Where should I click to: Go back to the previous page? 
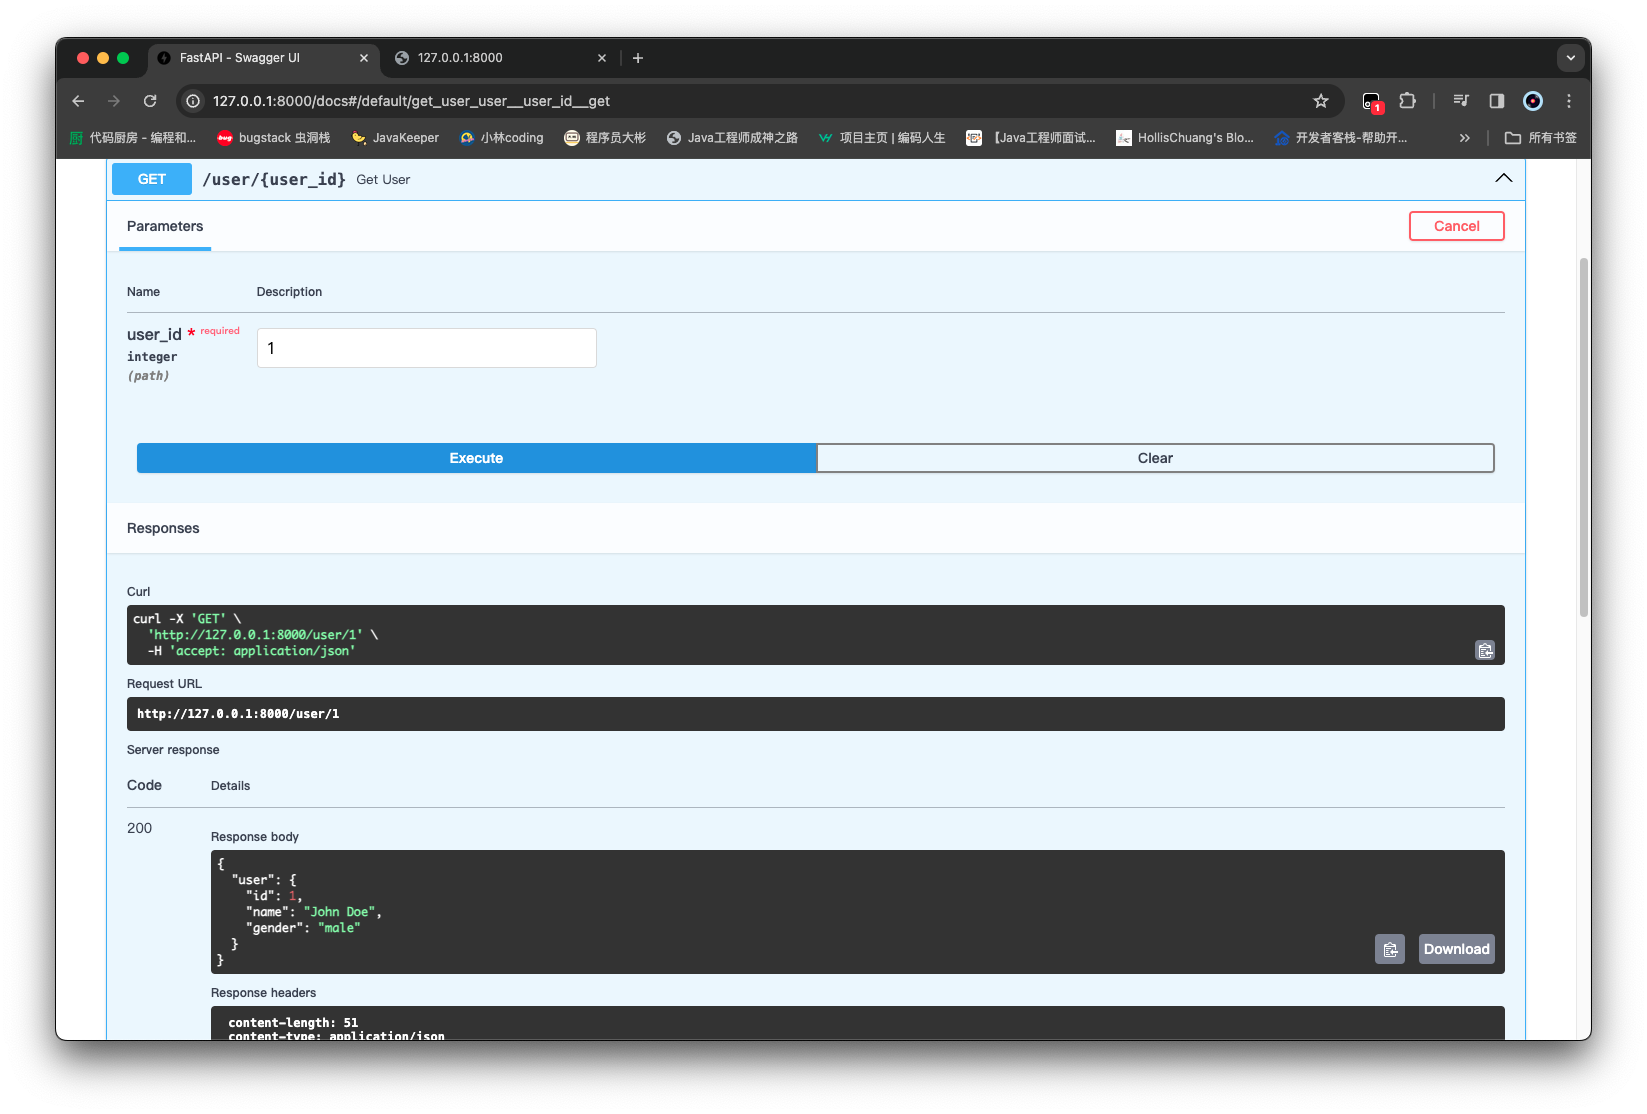78,101
